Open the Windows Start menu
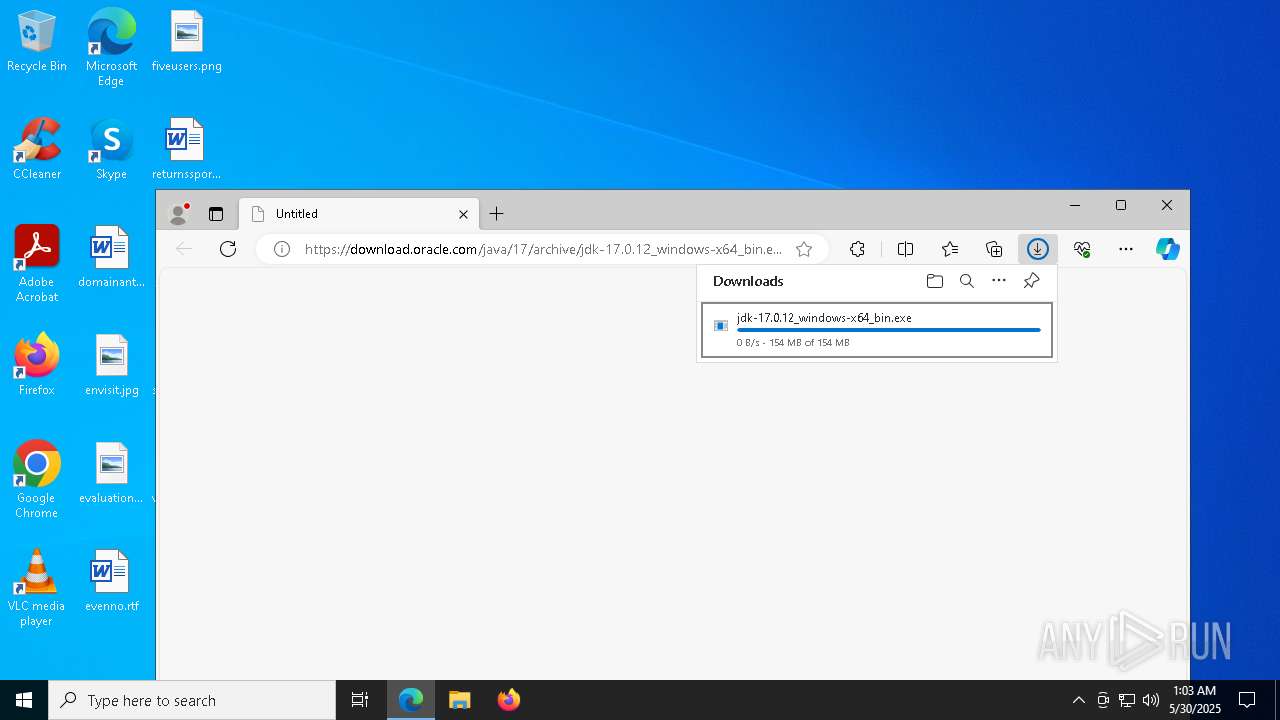 click(24, 700)
